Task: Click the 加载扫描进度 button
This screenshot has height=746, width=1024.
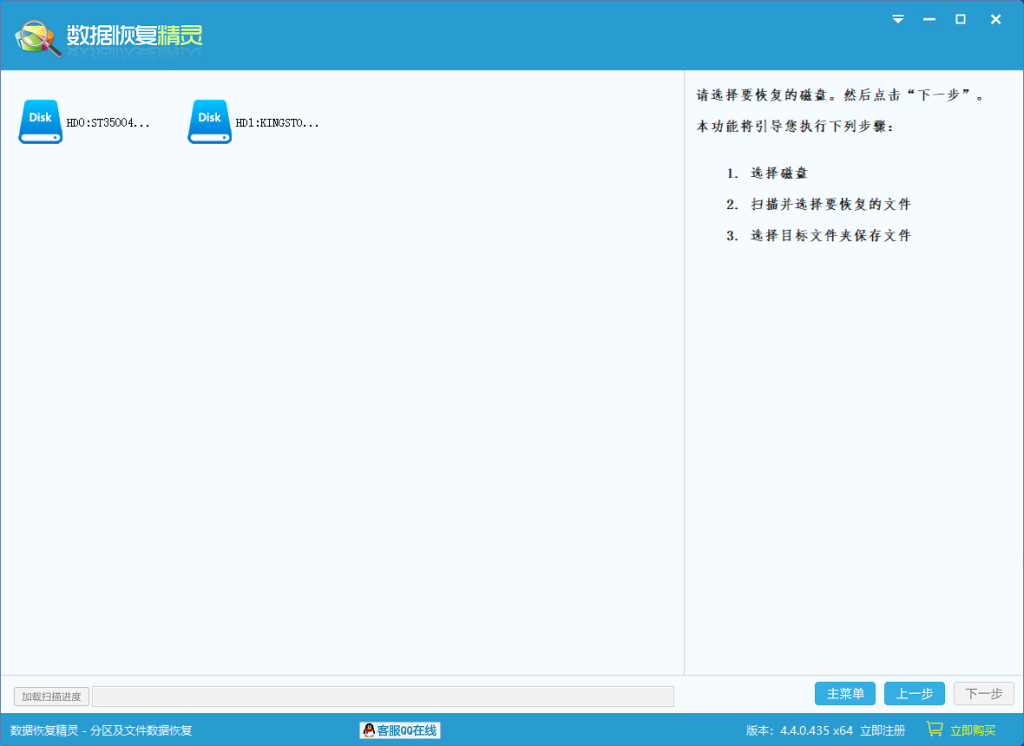Action: 51,696
